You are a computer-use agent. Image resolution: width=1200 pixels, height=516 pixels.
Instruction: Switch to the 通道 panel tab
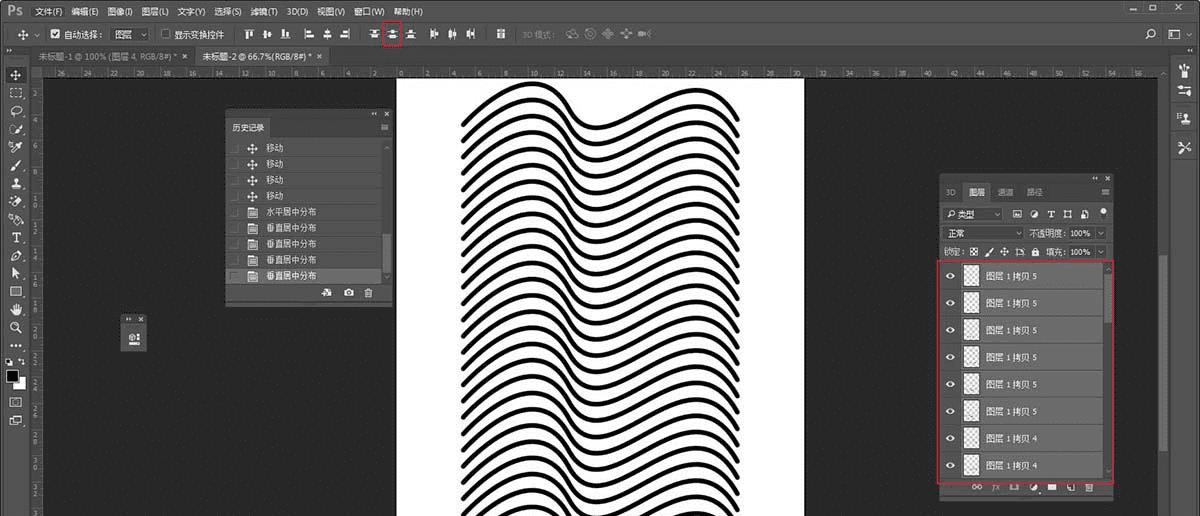pyautogui.click(x=1005, y=192)
